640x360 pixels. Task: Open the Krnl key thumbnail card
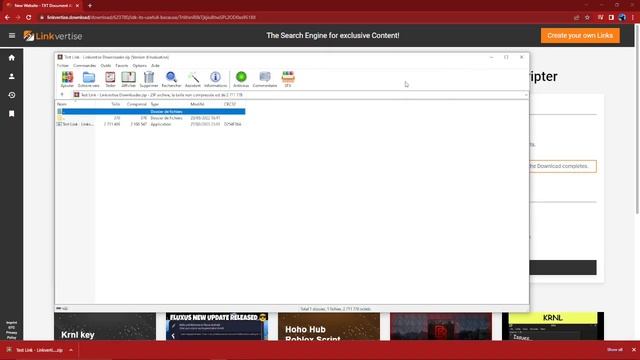click(x=105, y=327)
